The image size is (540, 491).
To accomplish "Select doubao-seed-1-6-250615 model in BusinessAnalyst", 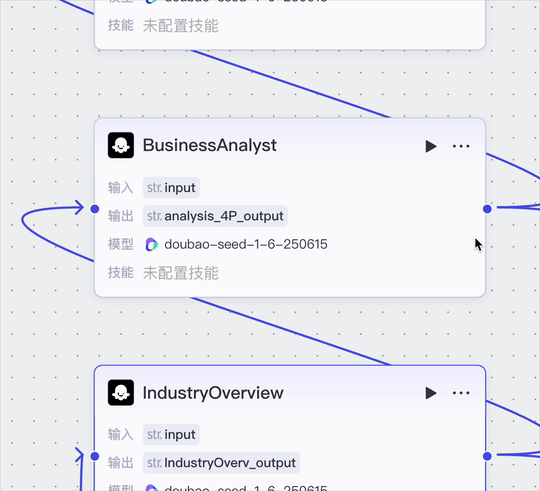I will (x=246, y=244).
